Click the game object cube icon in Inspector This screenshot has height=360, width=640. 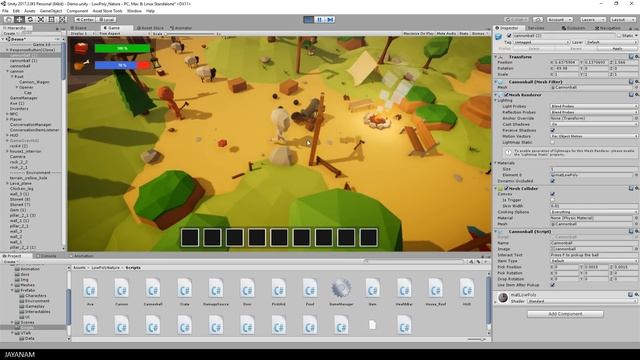coord(499,37)
